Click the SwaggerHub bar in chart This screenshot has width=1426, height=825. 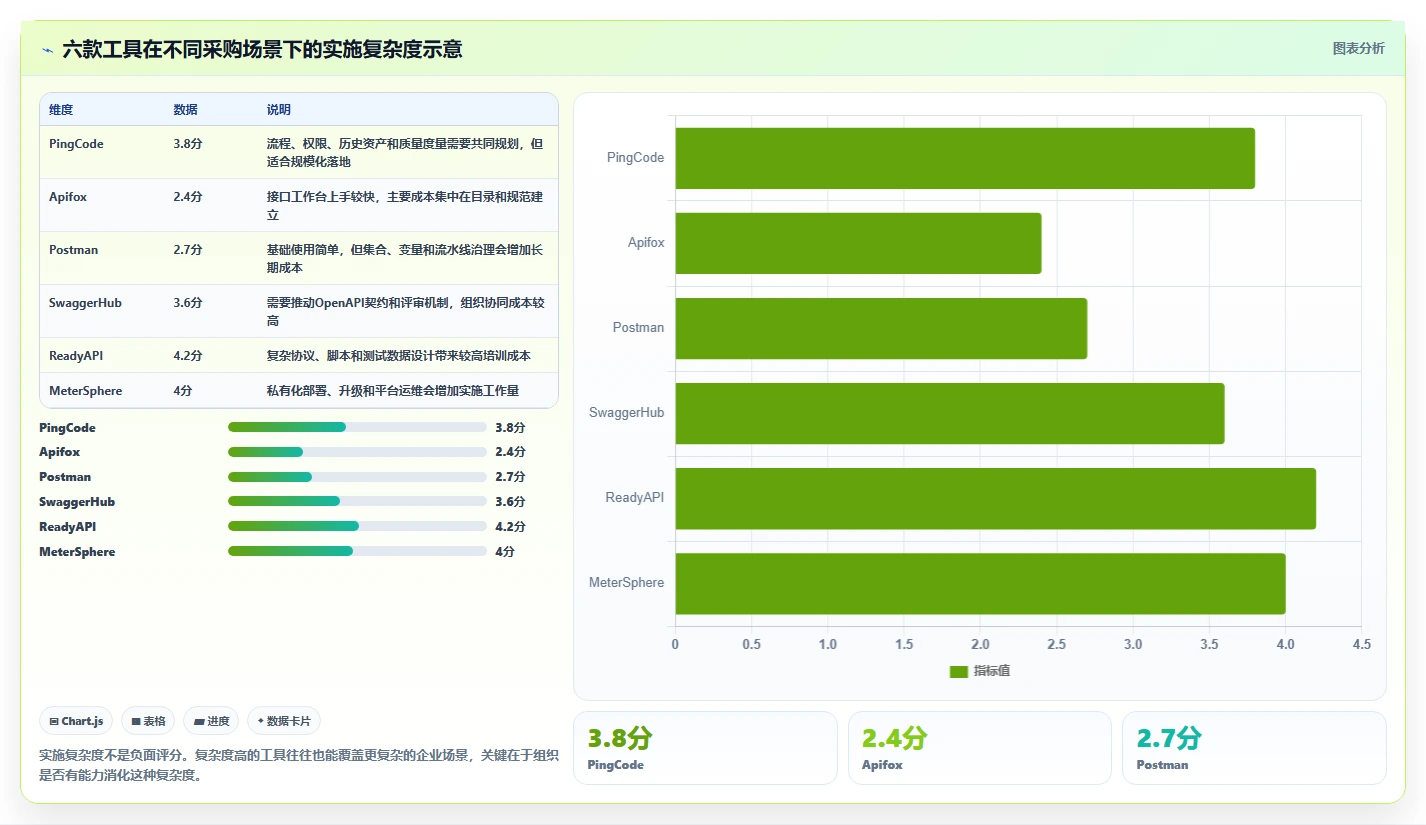coord(950,413)
